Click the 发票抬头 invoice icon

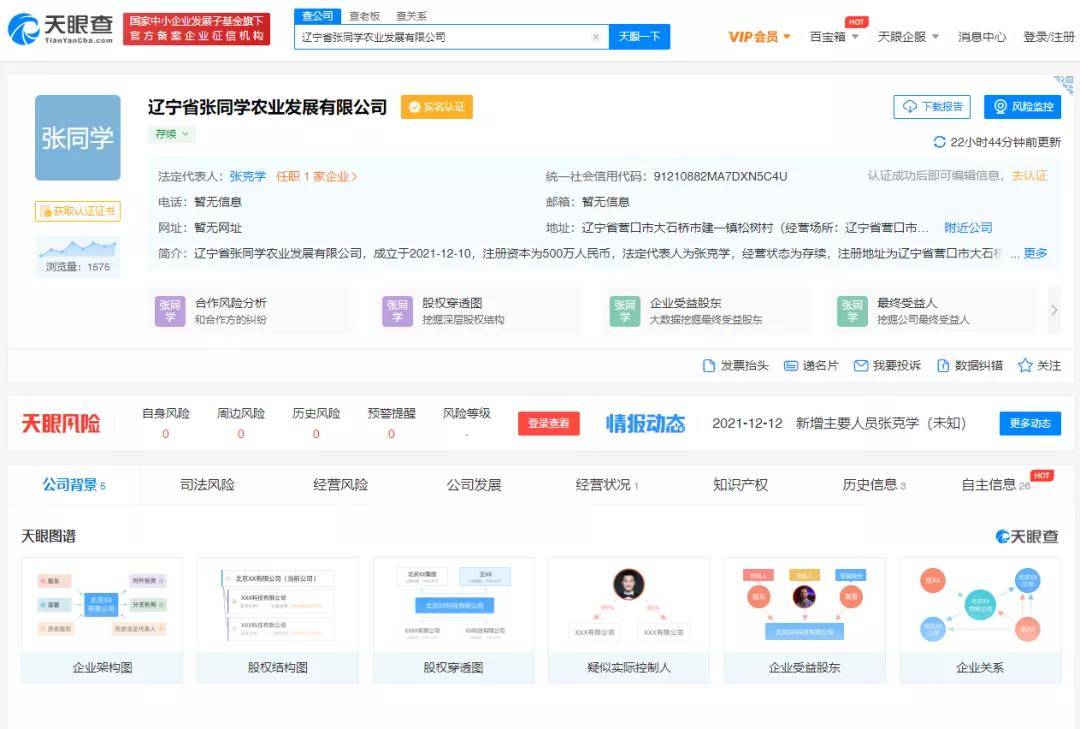(x=709, y=366)
